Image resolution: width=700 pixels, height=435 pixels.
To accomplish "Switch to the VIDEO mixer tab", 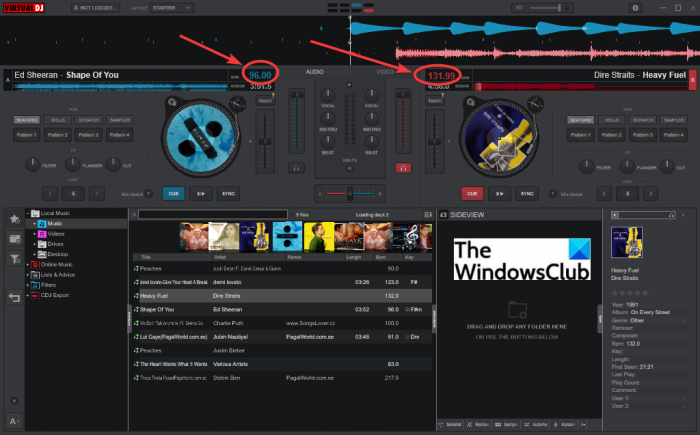I will [385, 72].
